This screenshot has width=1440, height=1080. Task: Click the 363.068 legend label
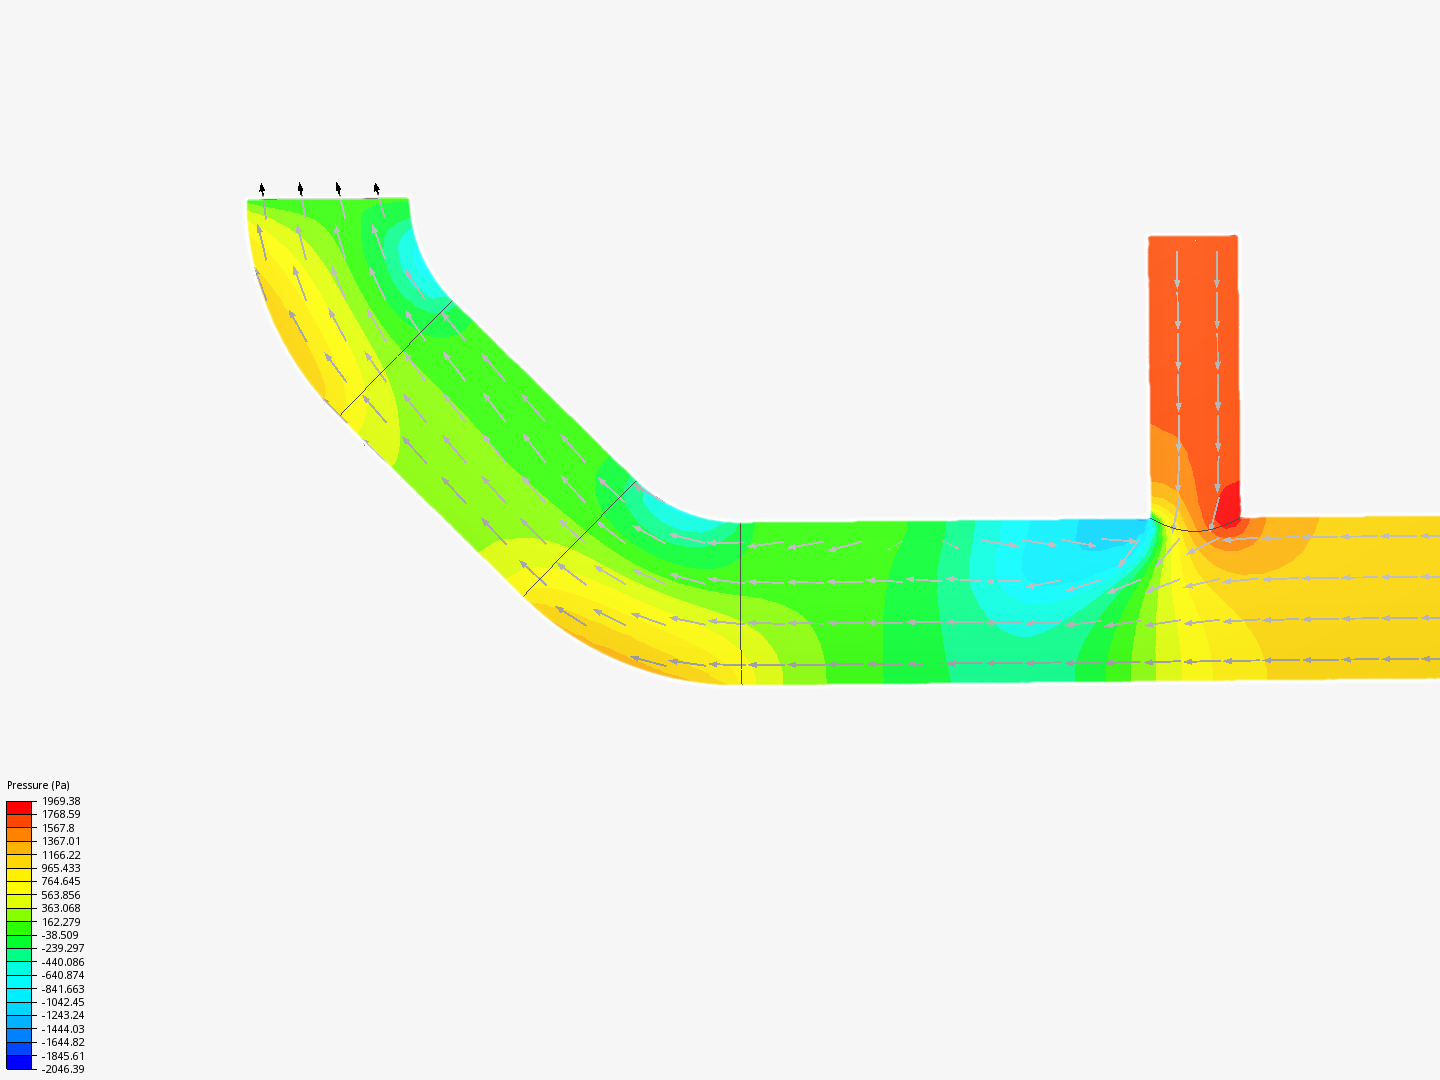coord(61,908)
